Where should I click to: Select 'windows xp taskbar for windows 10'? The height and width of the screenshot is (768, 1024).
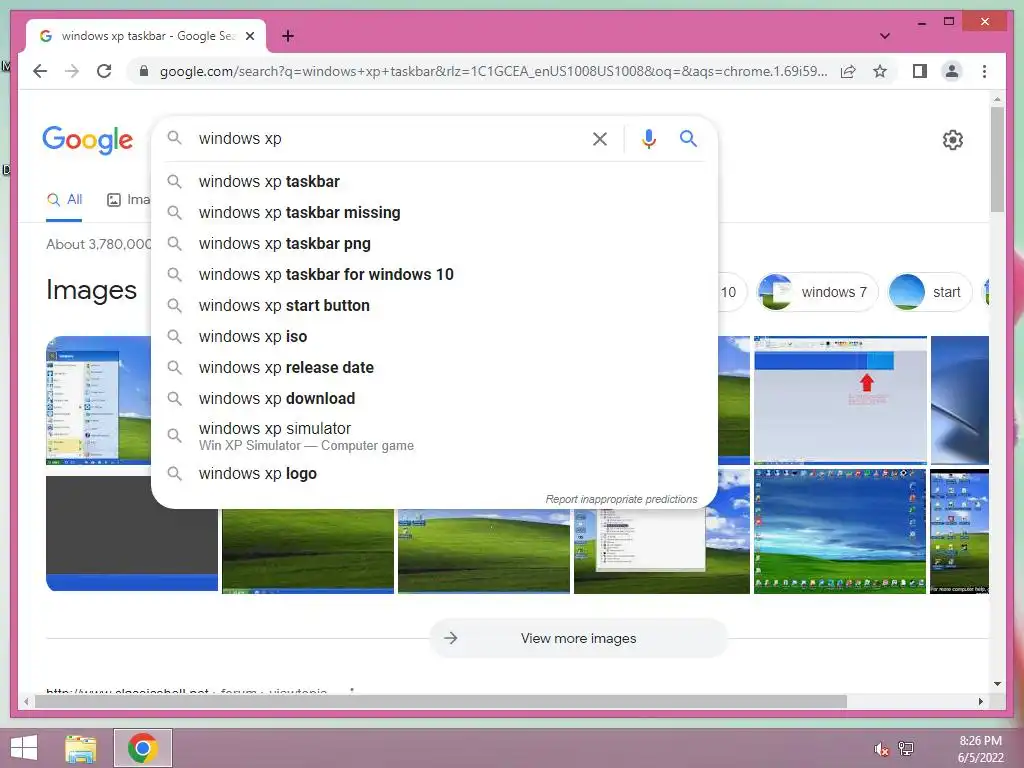point(434,274)
